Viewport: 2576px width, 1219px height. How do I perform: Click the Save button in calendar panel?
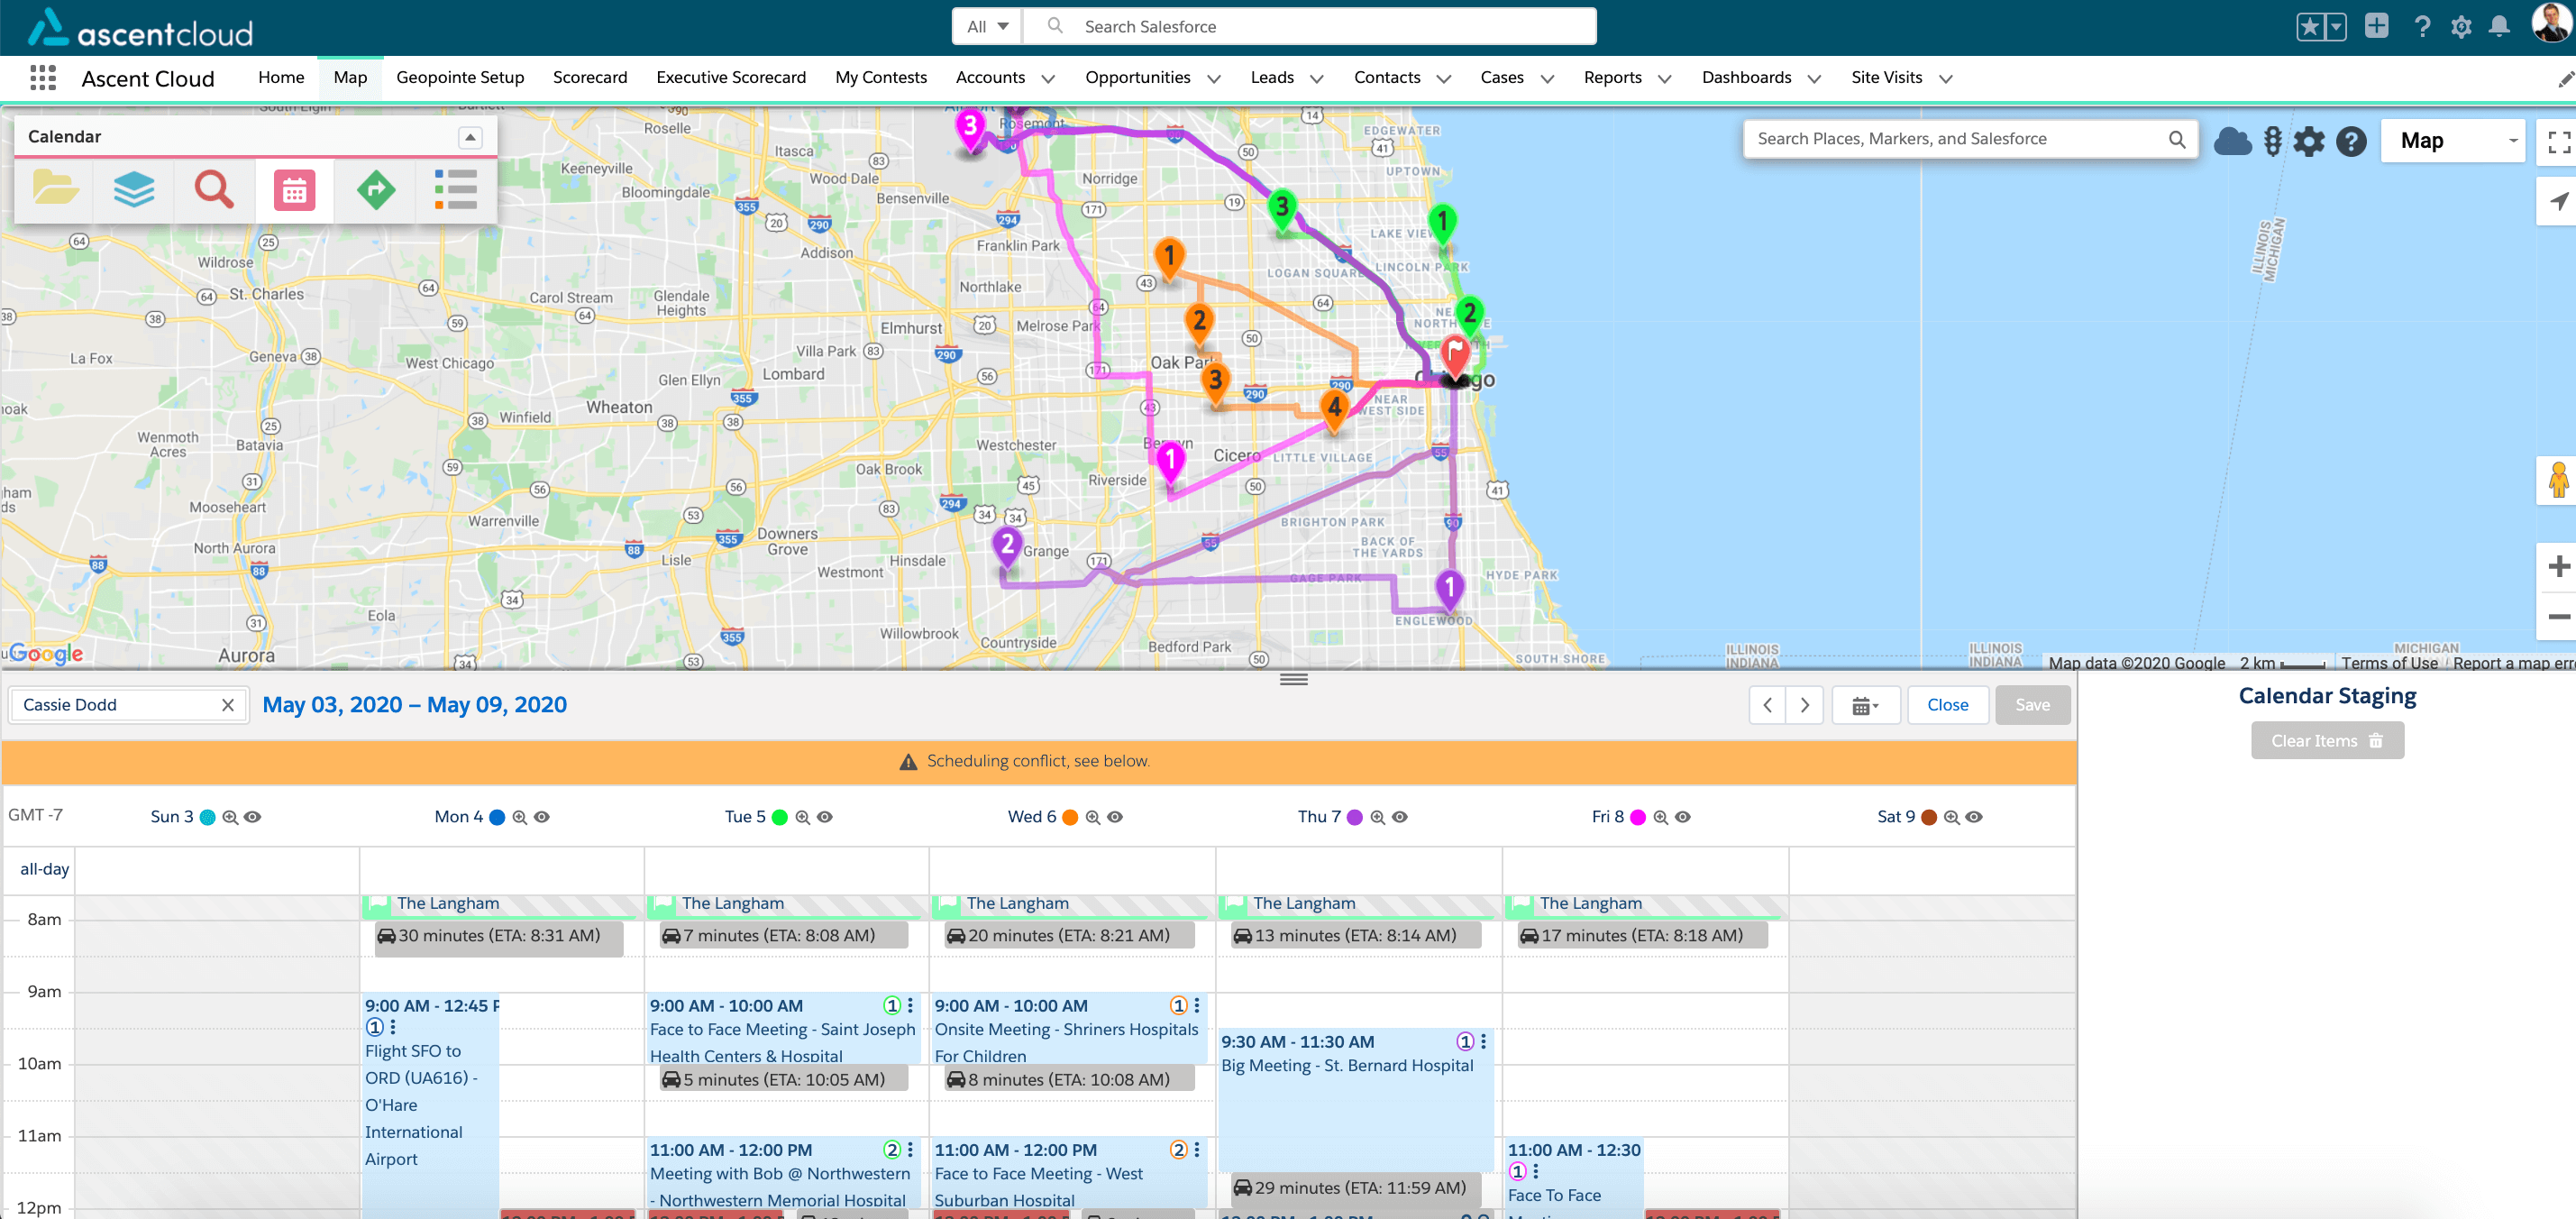2034,705
